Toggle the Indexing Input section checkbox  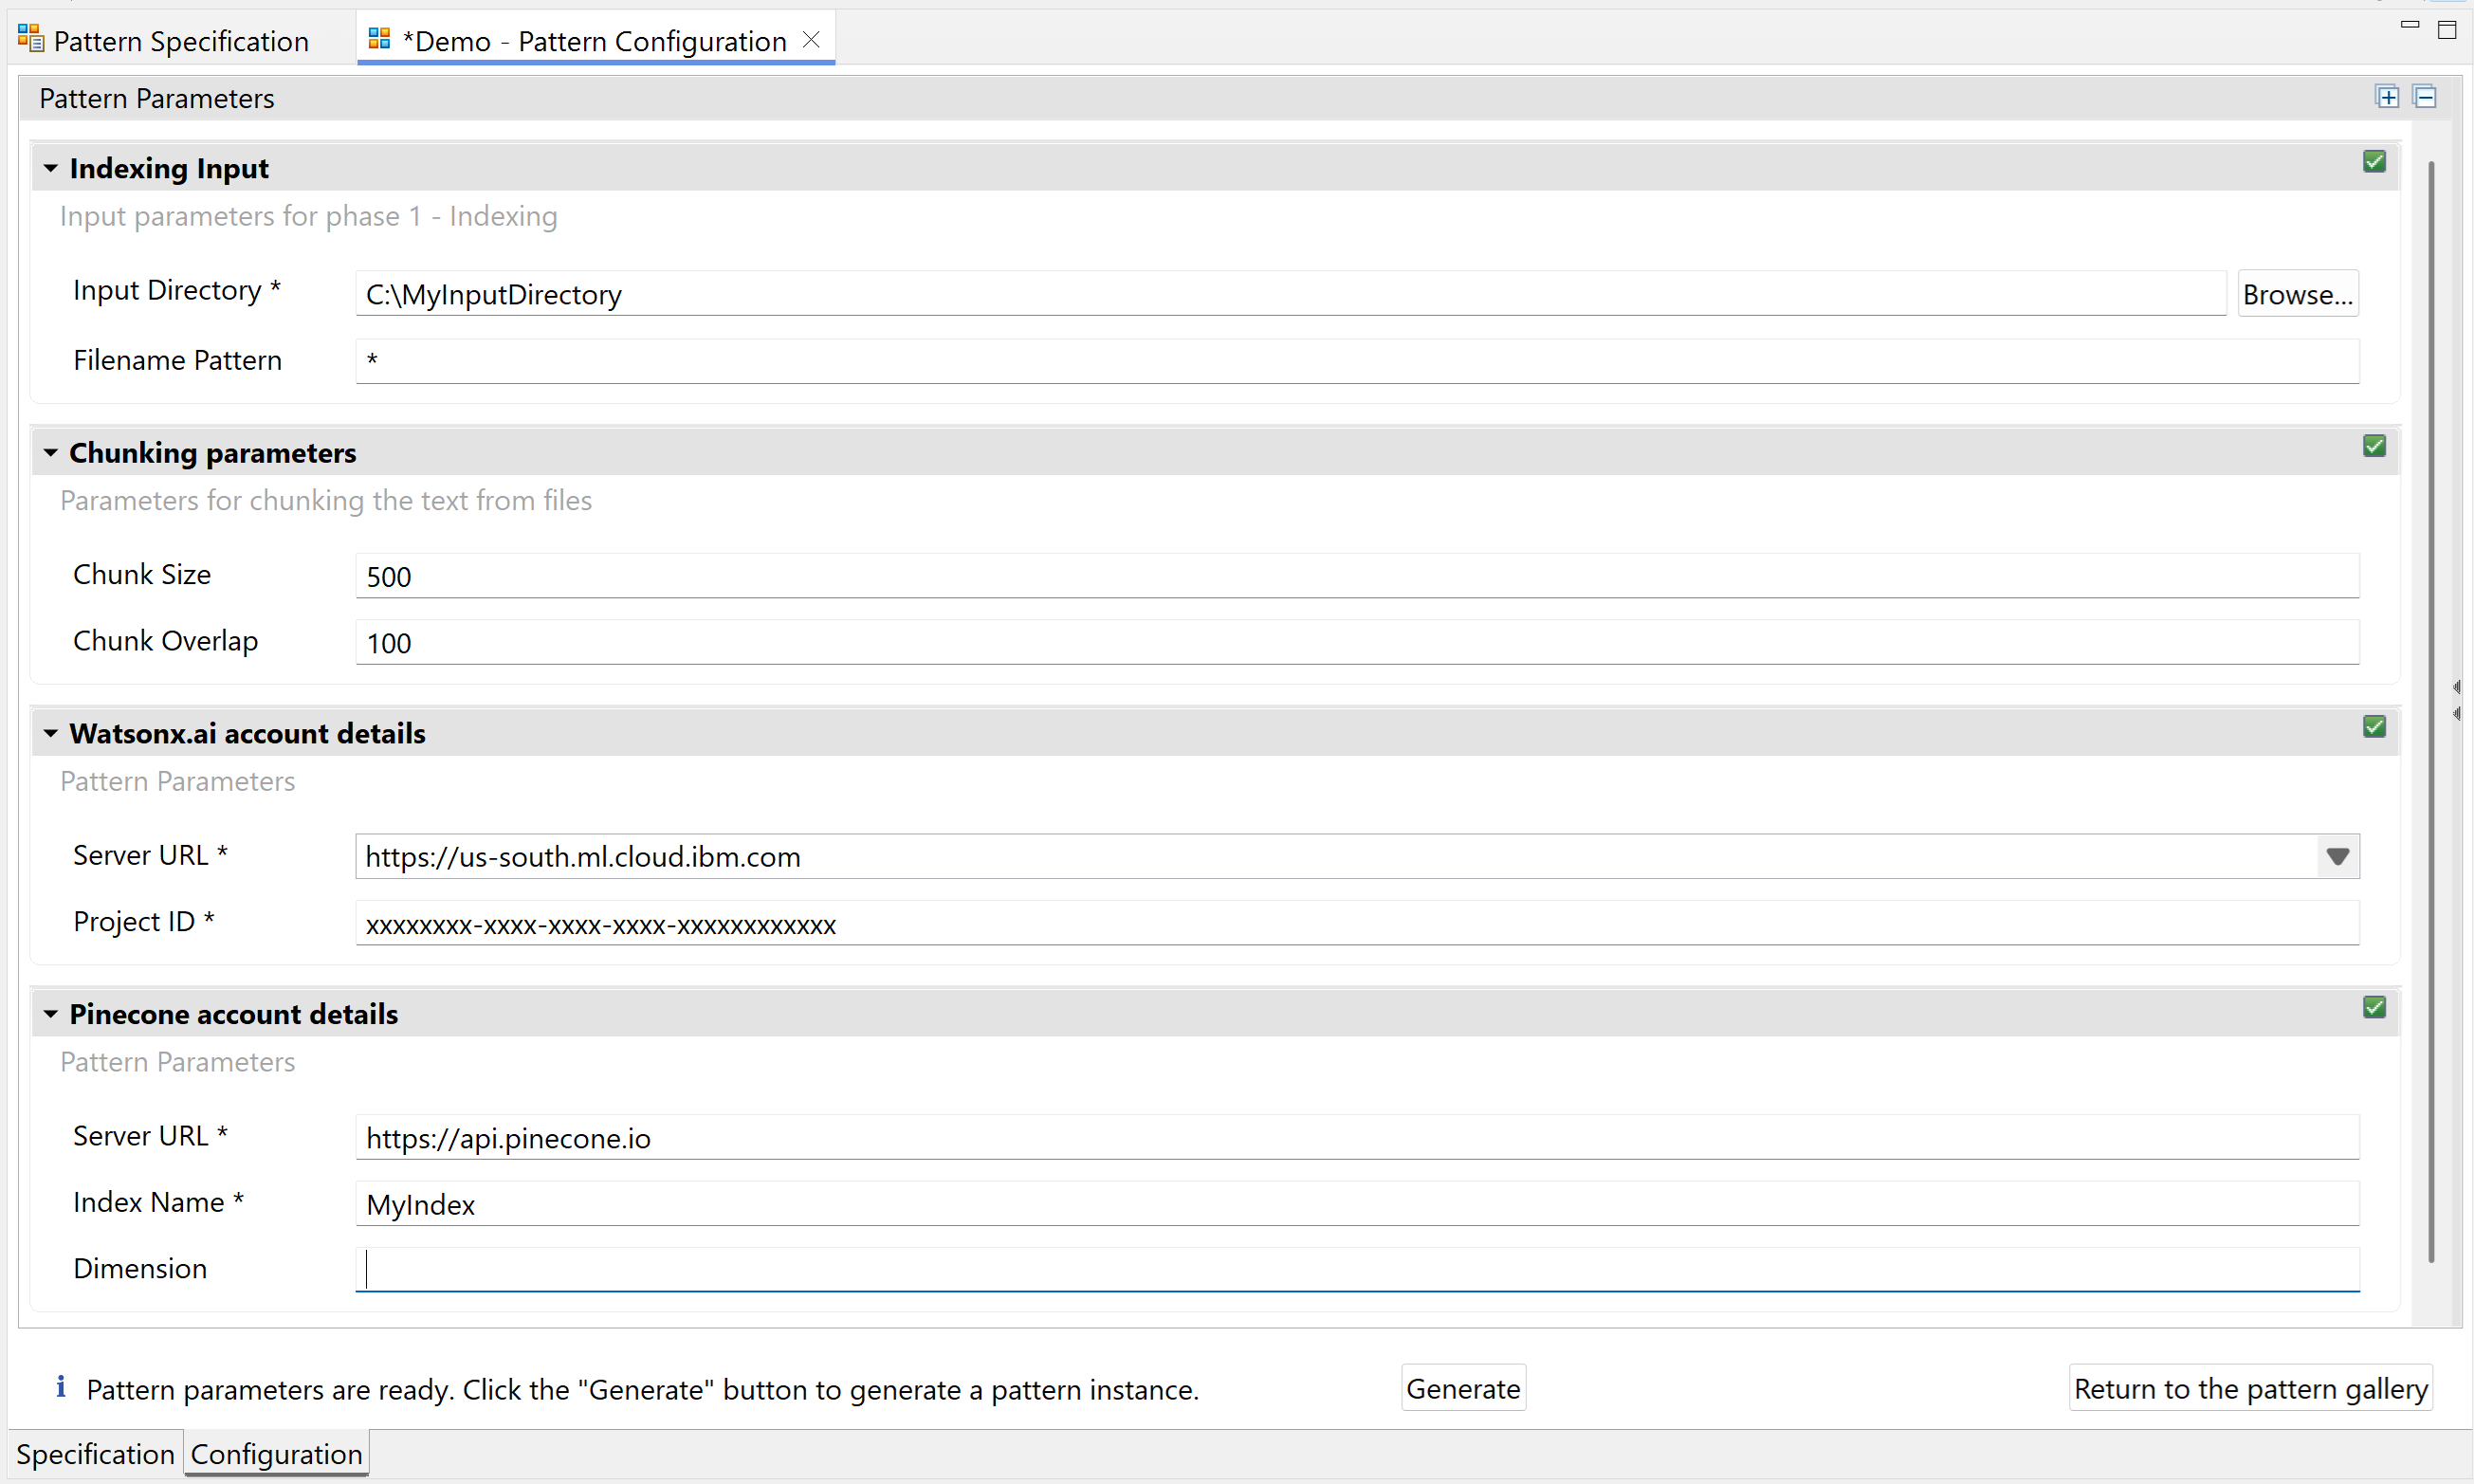pos(2374,162)
